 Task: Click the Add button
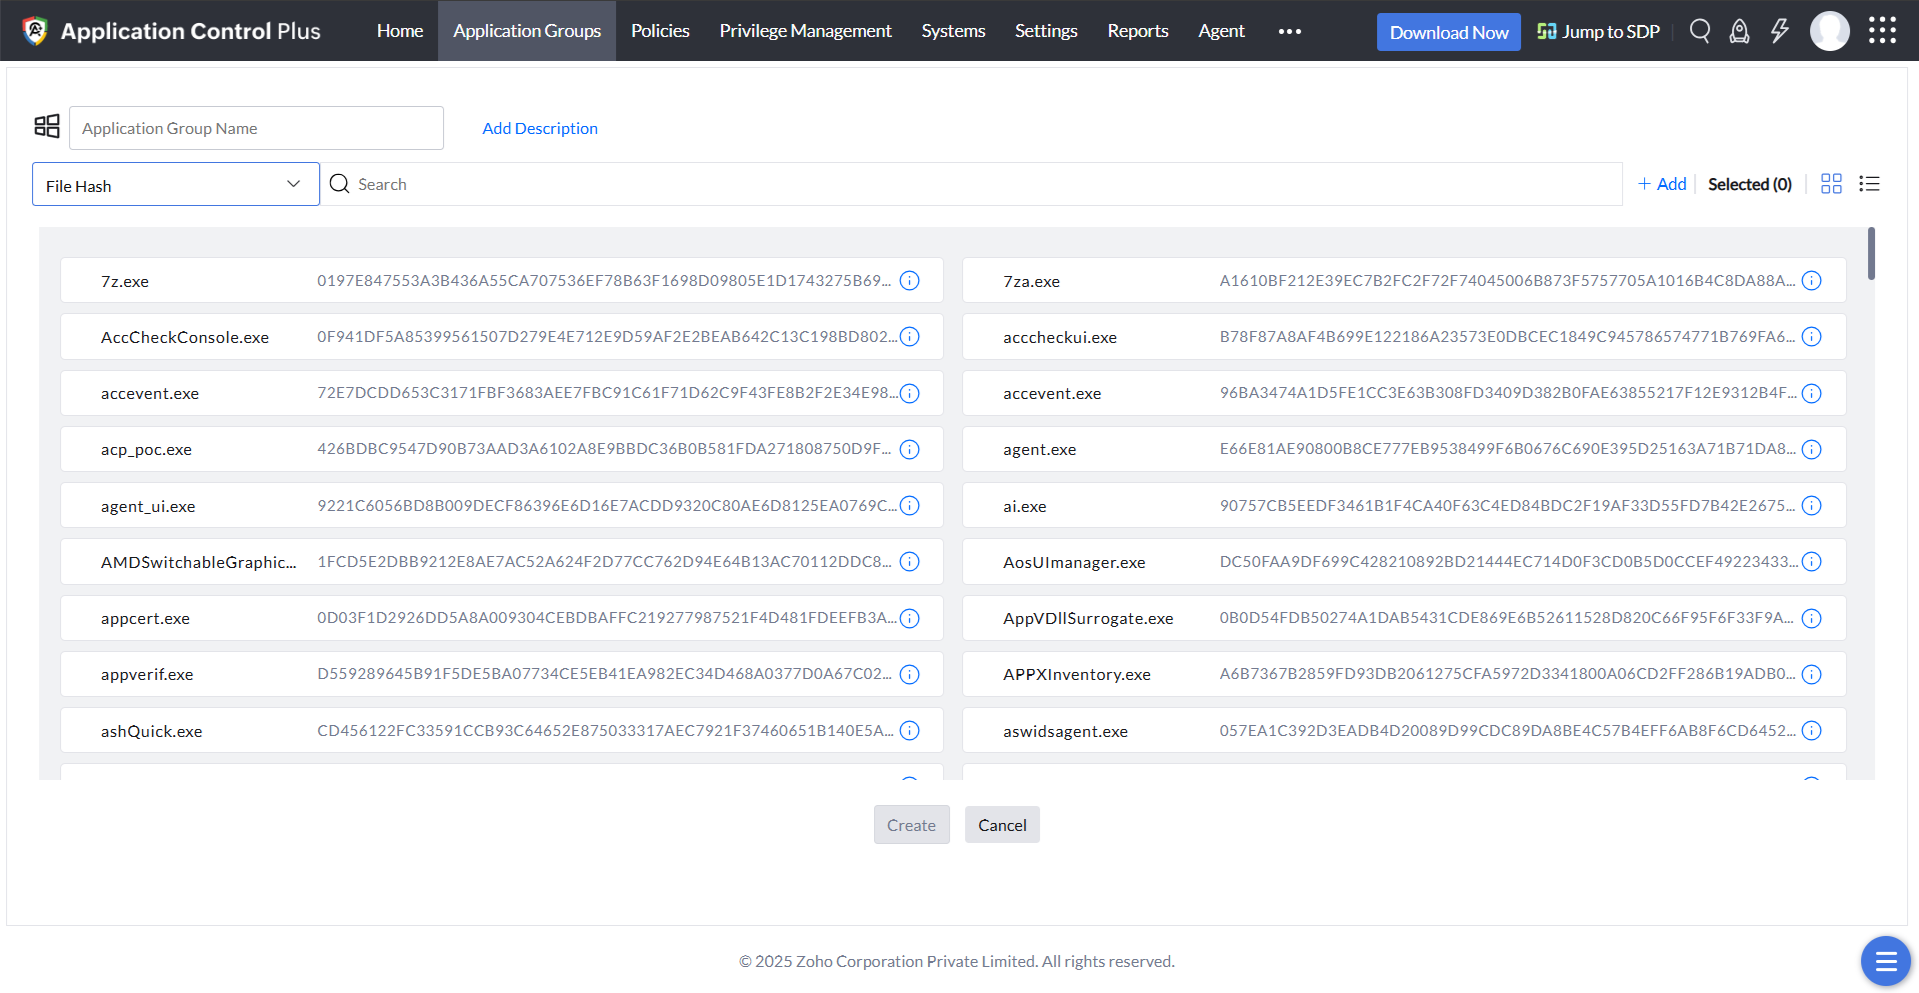point(1662,184)
